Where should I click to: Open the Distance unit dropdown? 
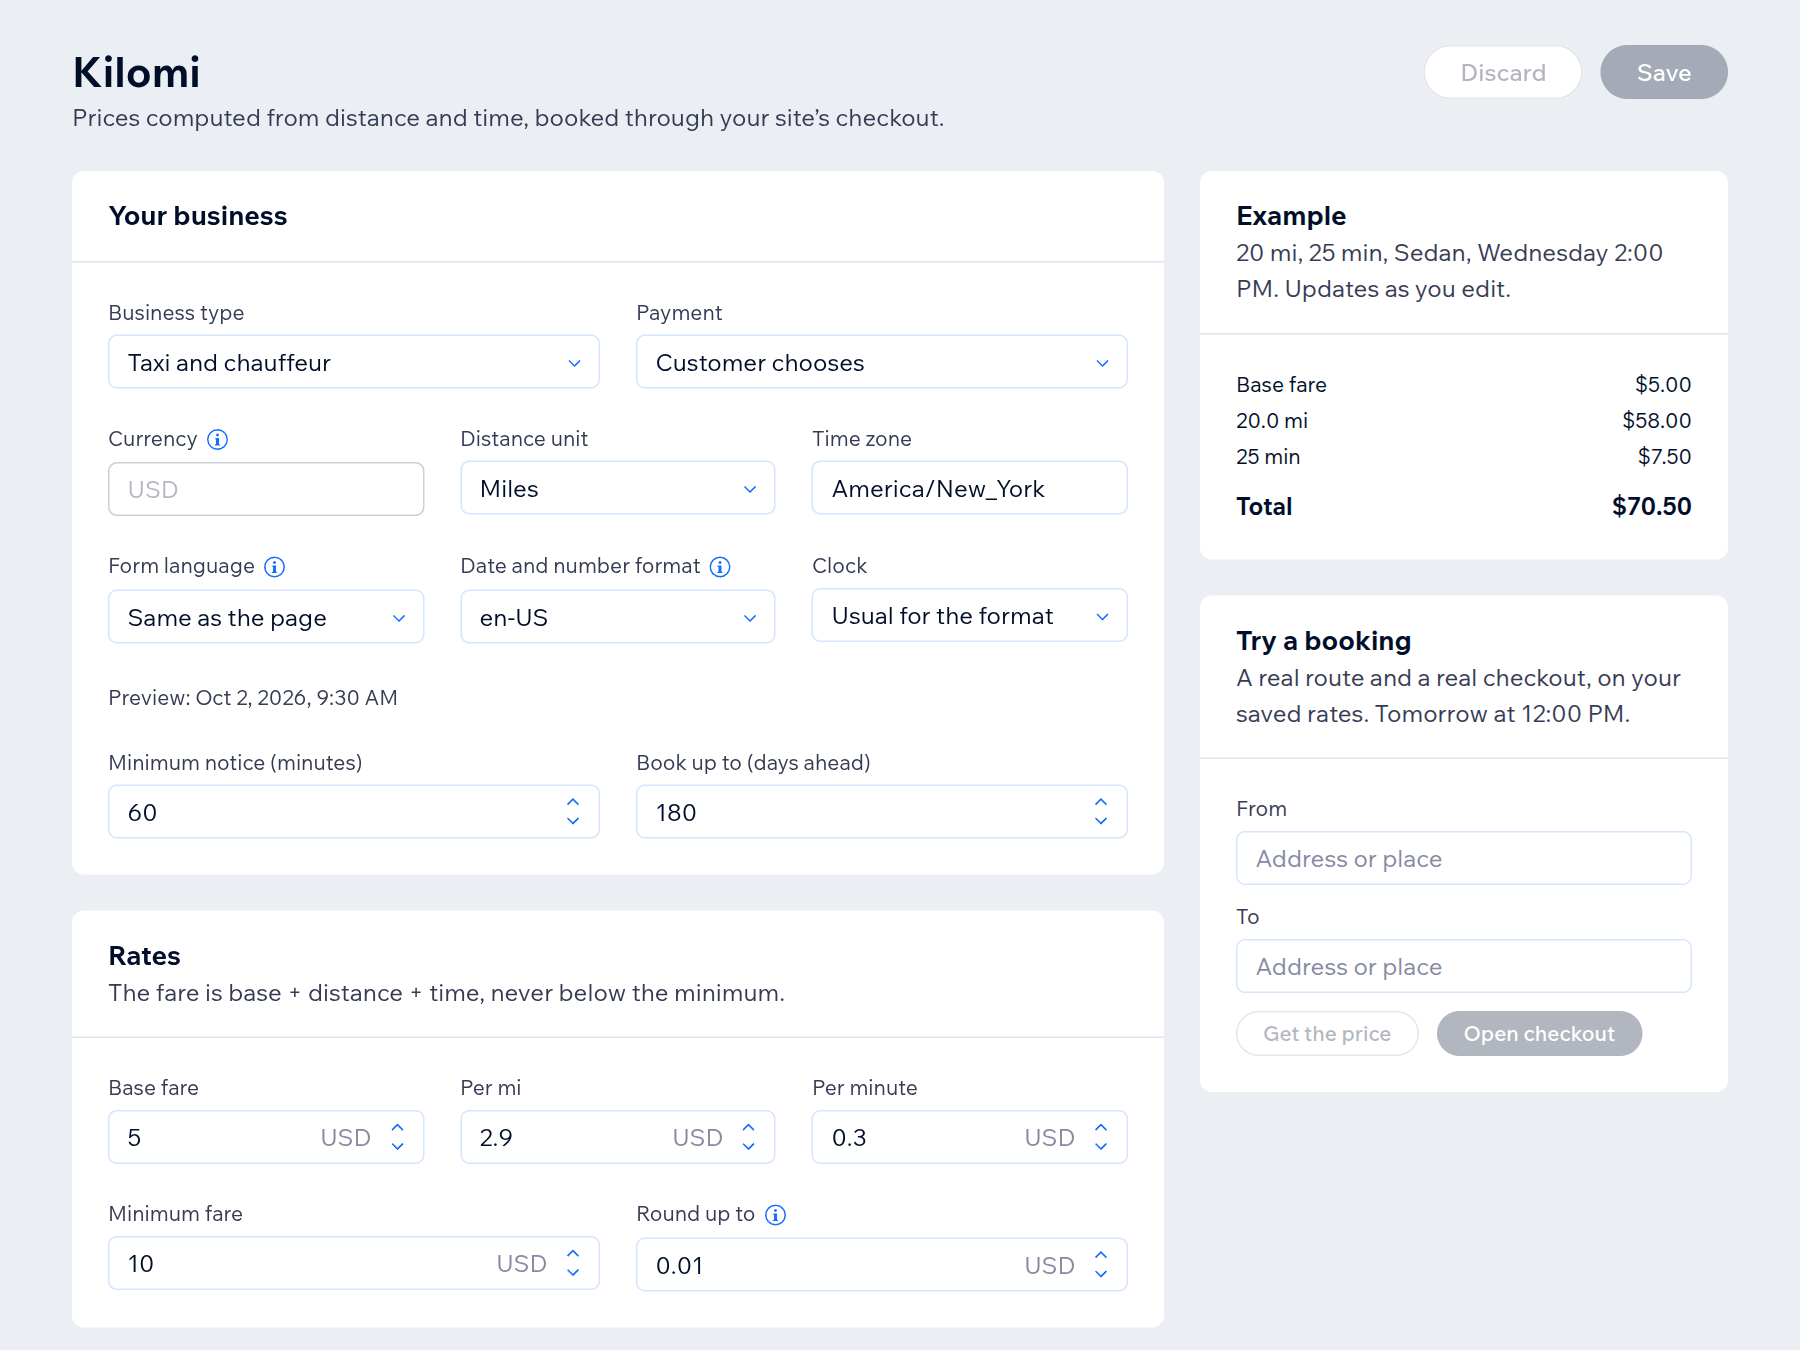pos(618,488)
